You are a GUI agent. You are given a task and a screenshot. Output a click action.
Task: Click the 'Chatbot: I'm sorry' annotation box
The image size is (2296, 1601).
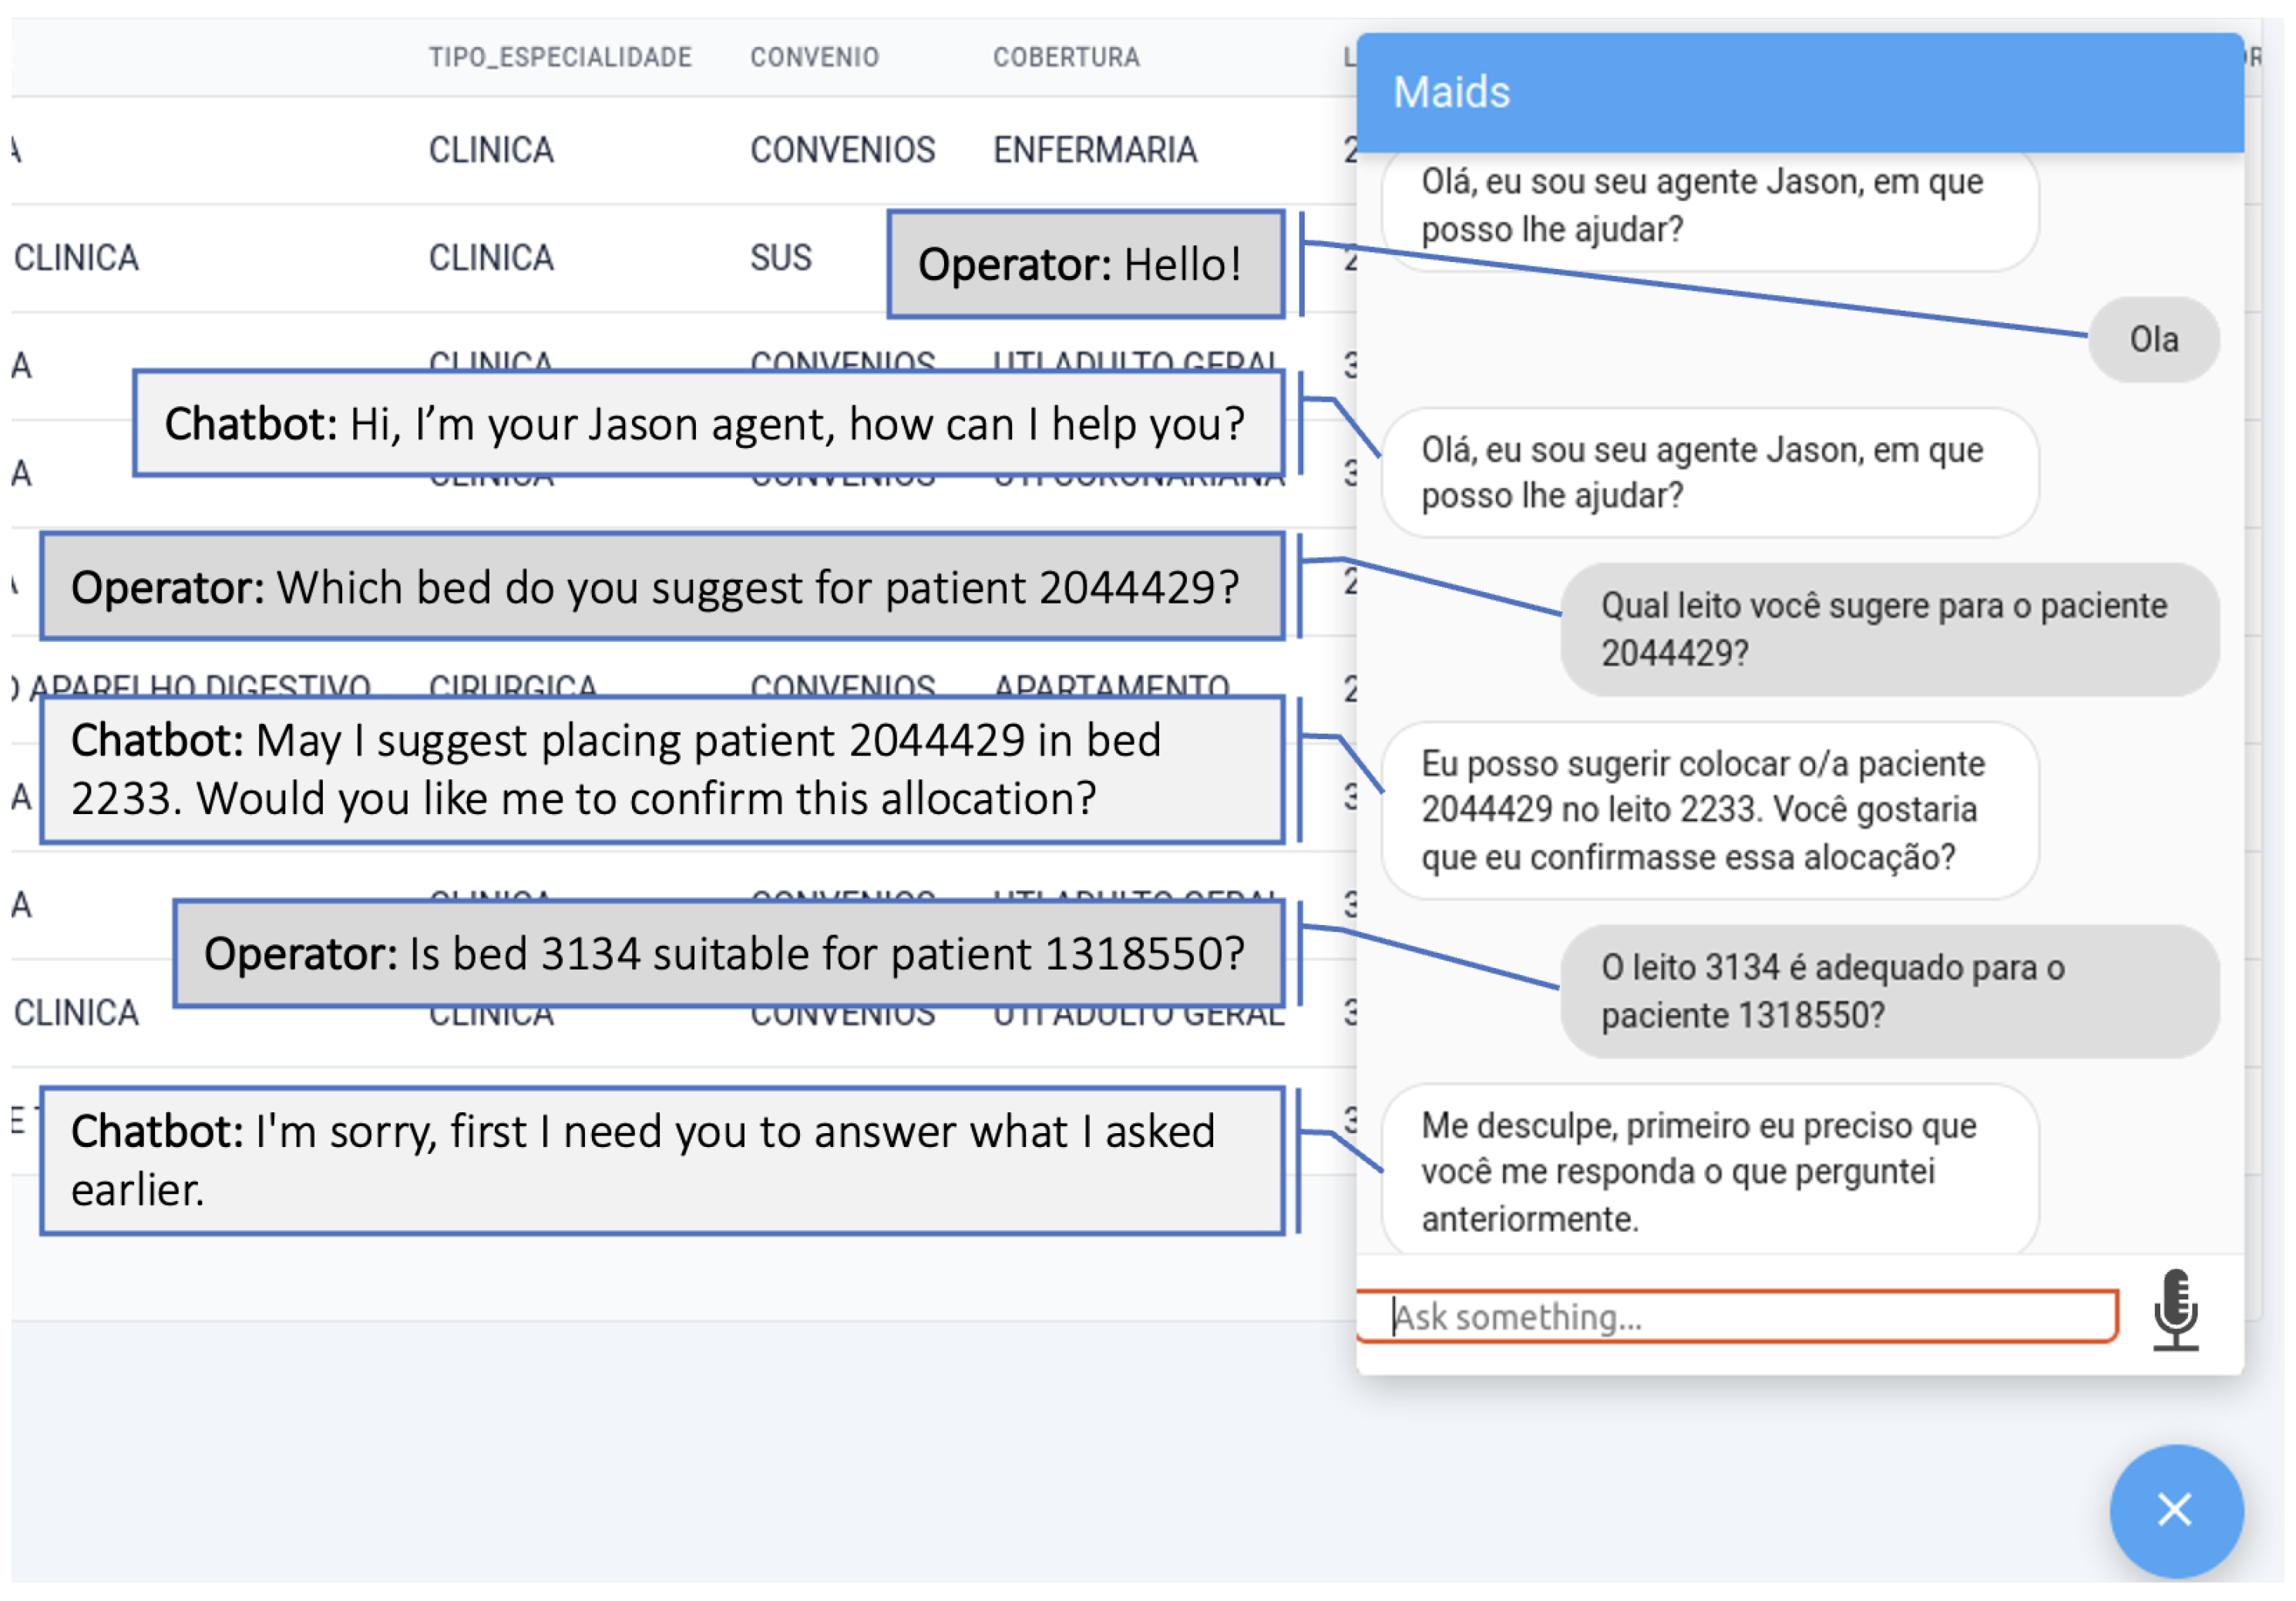click(661, 1160)
